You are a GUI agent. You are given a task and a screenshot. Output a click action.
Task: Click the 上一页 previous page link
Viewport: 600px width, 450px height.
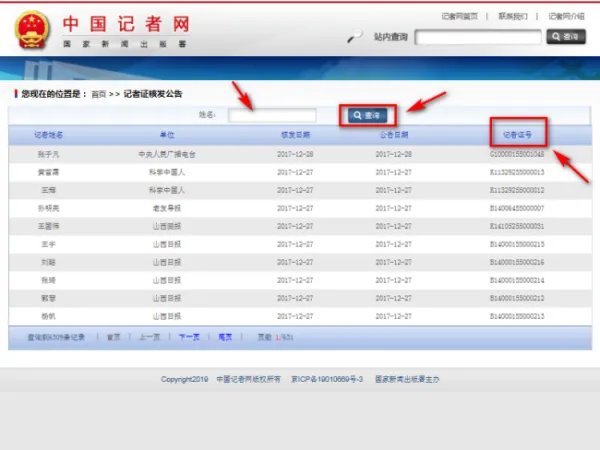pyautogui.click(x=150, y=337)
